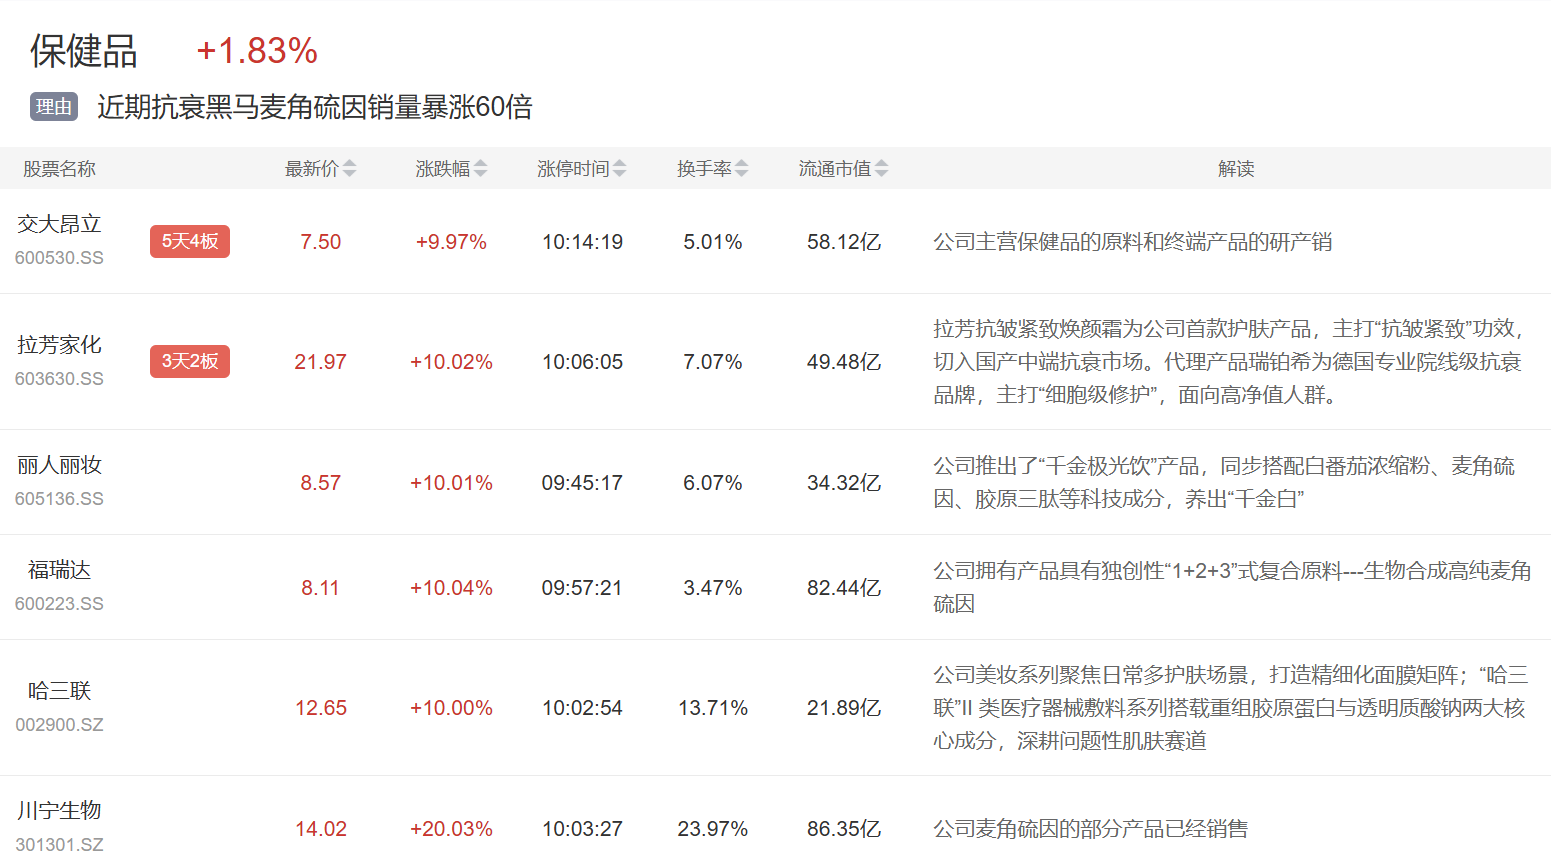This screenshot has height=861, width=1551.
Task: Click the 保健品 sector title
Action: pyautogui.click(x=84, y=51)
